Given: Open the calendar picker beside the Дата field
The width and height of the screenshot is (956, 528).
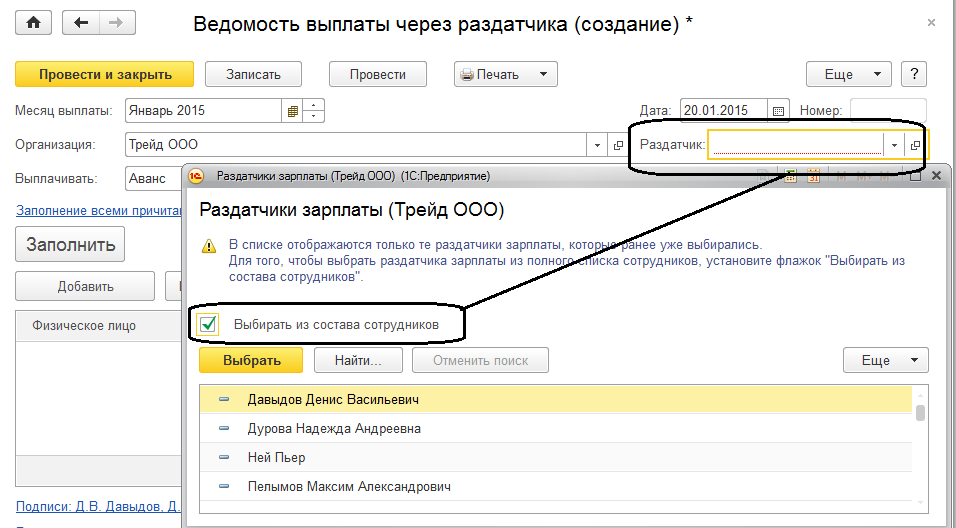Looking at the screenshot, I should [778, 111].
